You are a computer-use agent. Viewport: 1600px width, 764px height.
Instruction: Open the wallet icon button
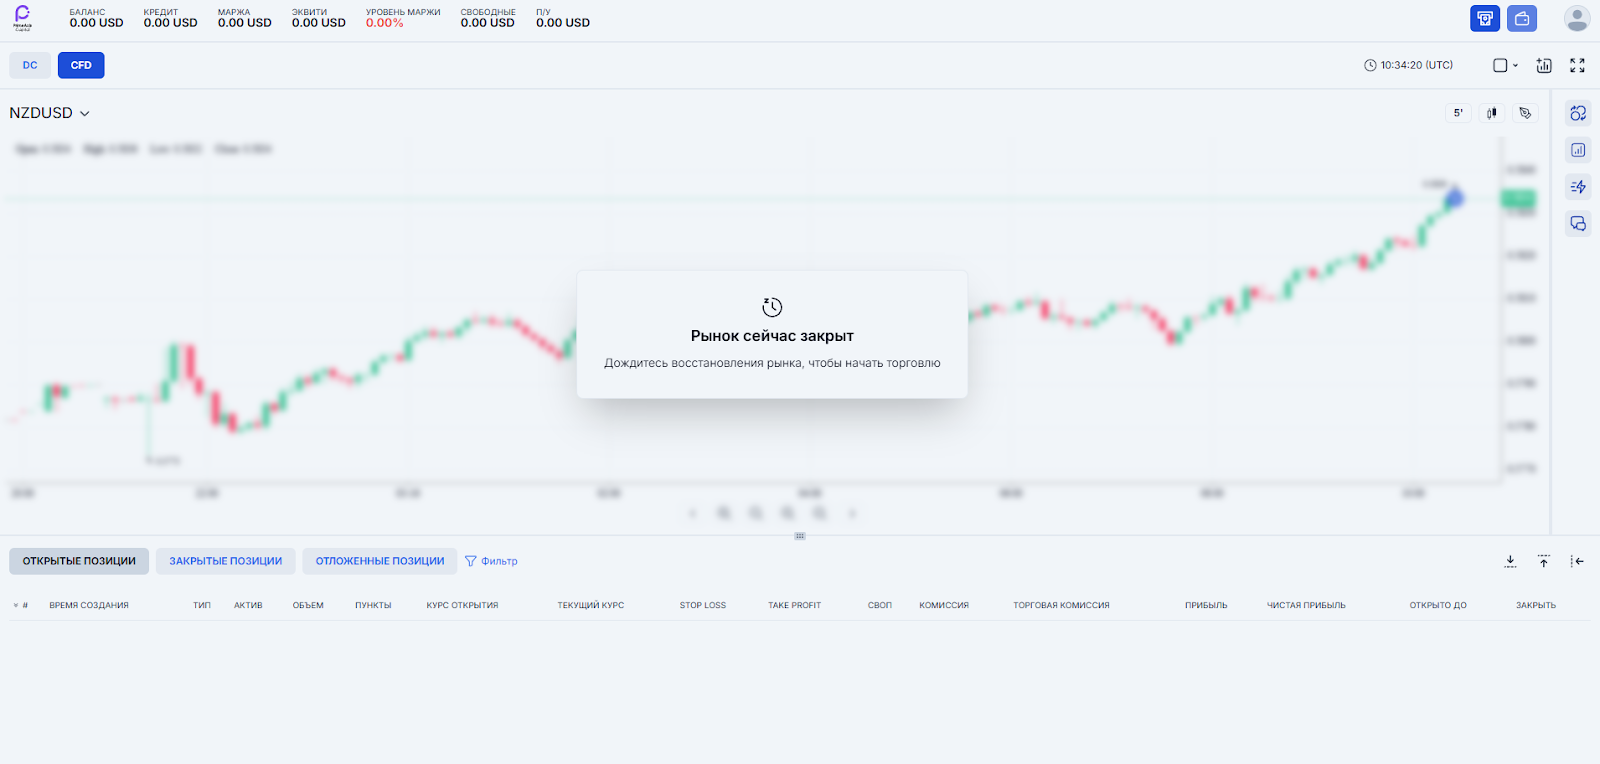click(x=1521, y=18)
